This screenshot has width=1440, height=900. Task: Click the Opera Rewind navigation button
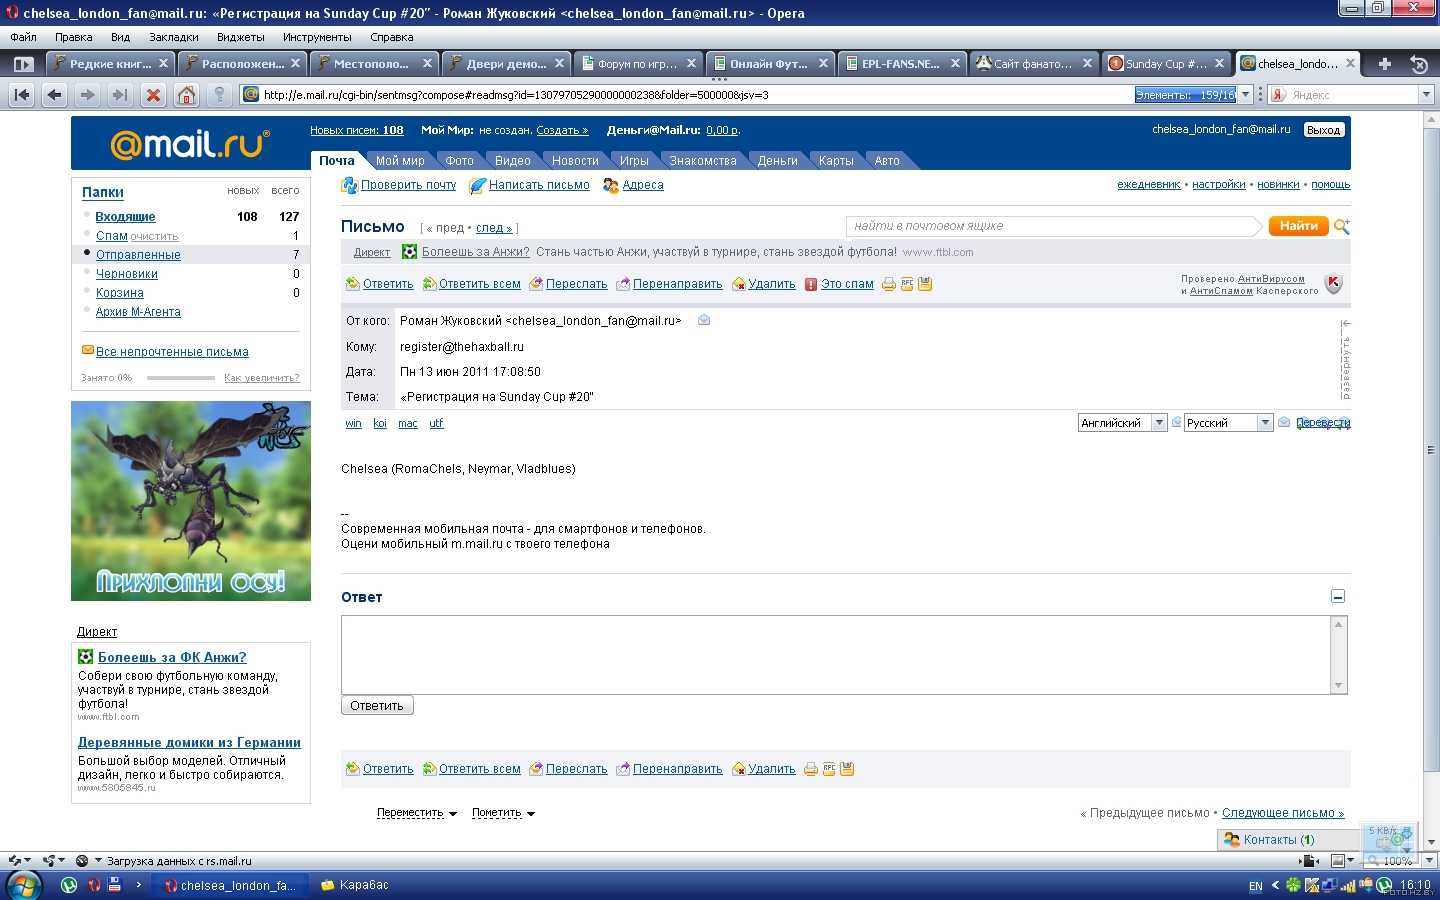pyautogui.click(x=22, y=95)
